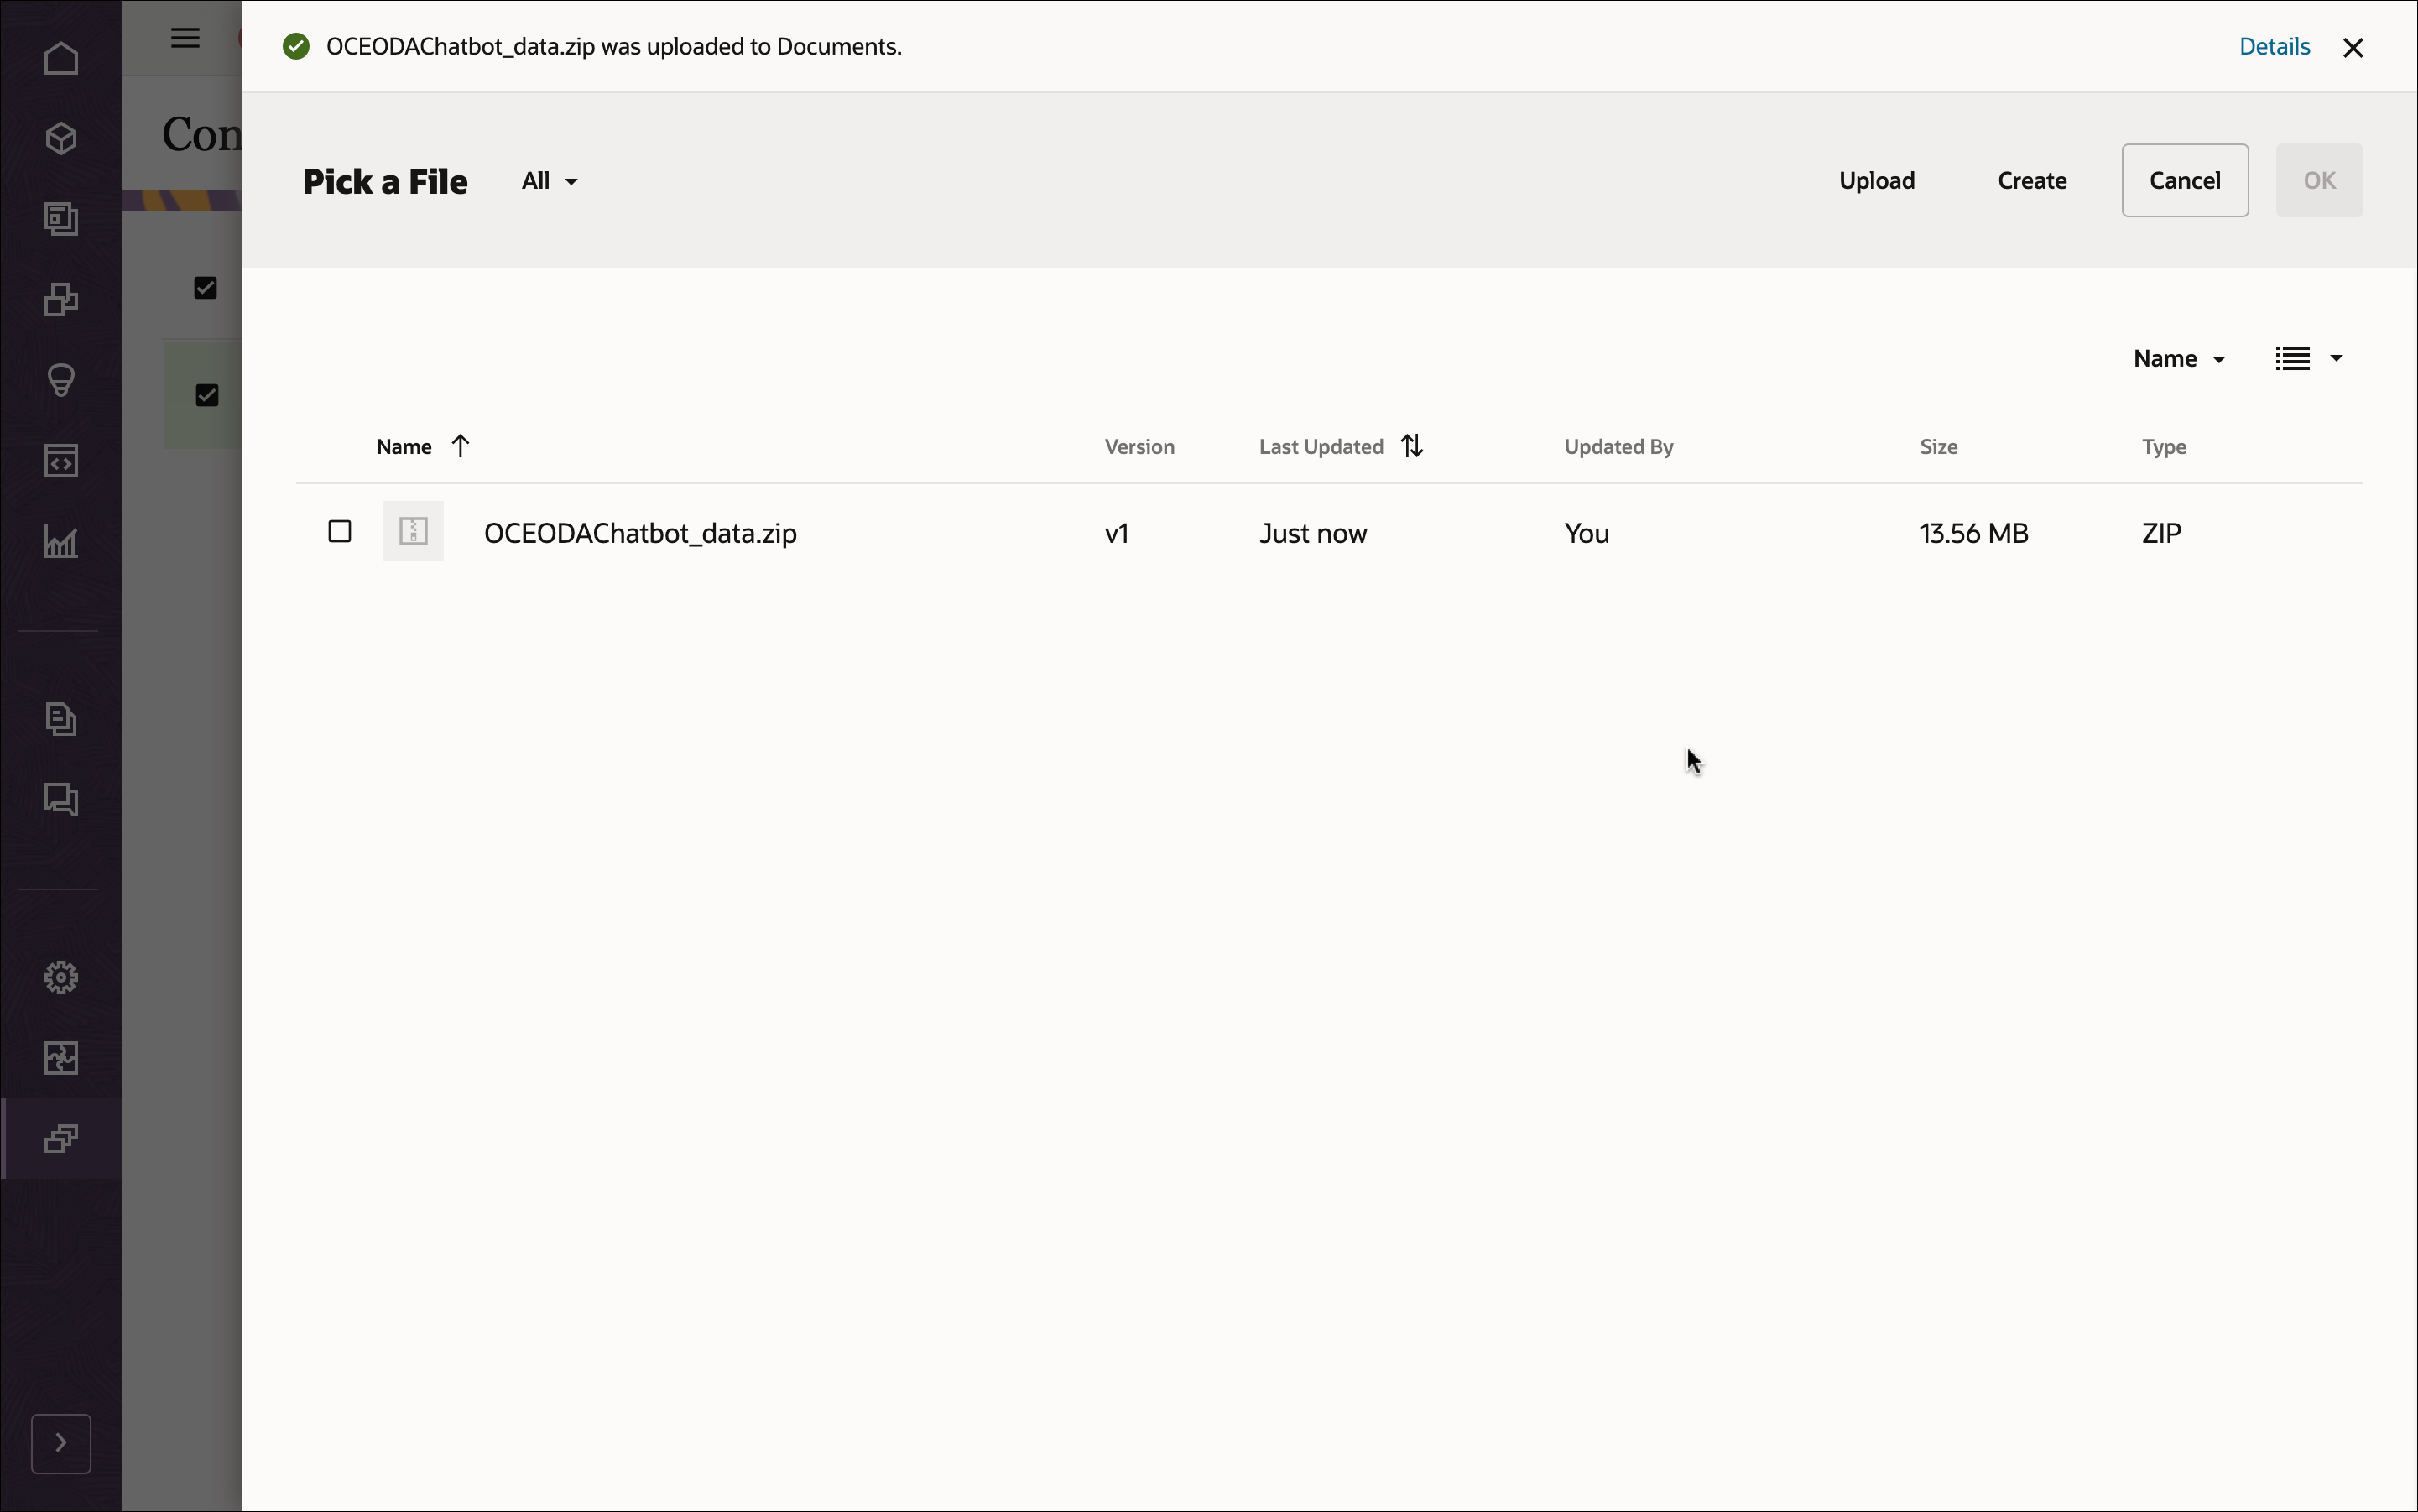The image size is (2418, 1512).
Task: Confirm file selection with the OK button
Action: point(2319,180)
